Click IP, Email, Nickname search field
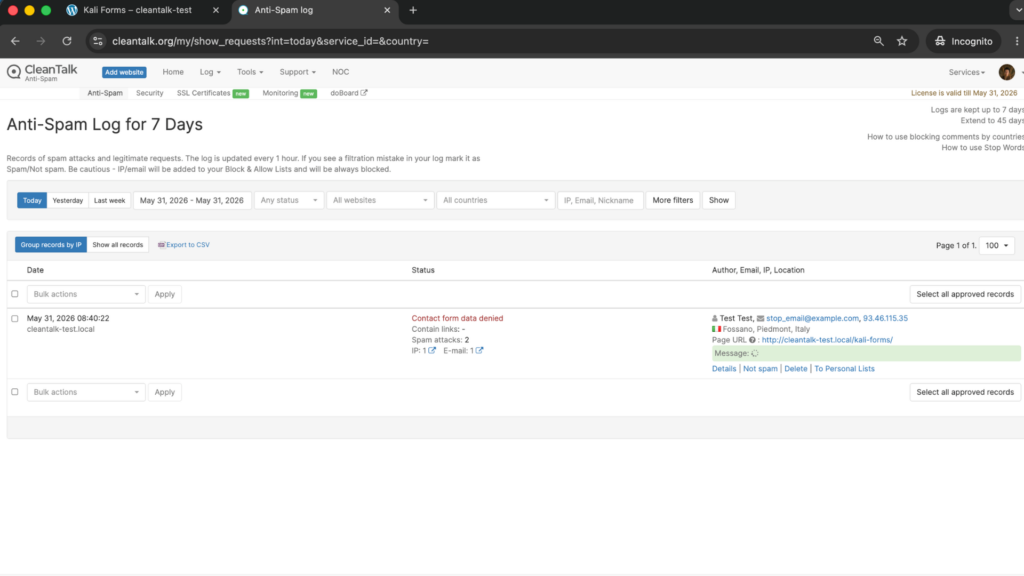This screenshot has height=576, width=1024. tap(600, 200)
